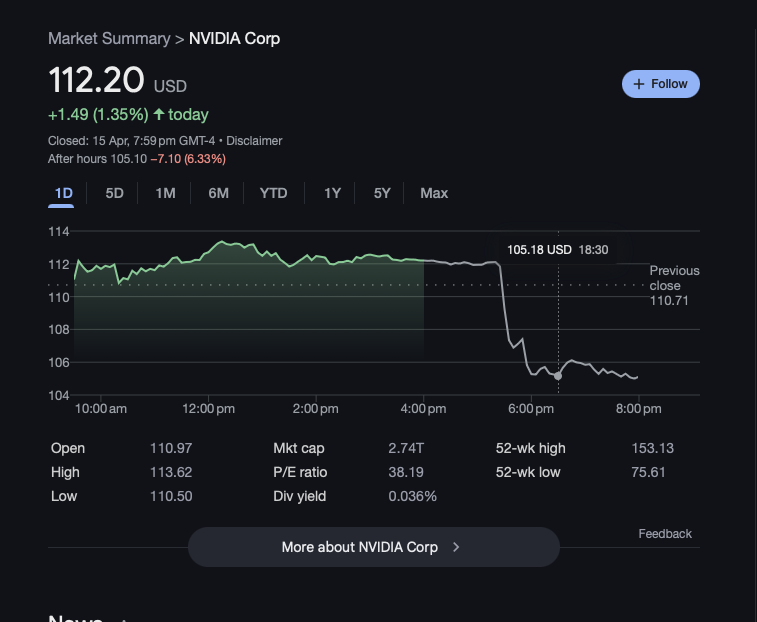
Task: Select the Max chart range tab
Action: click(x=434, y=193)
